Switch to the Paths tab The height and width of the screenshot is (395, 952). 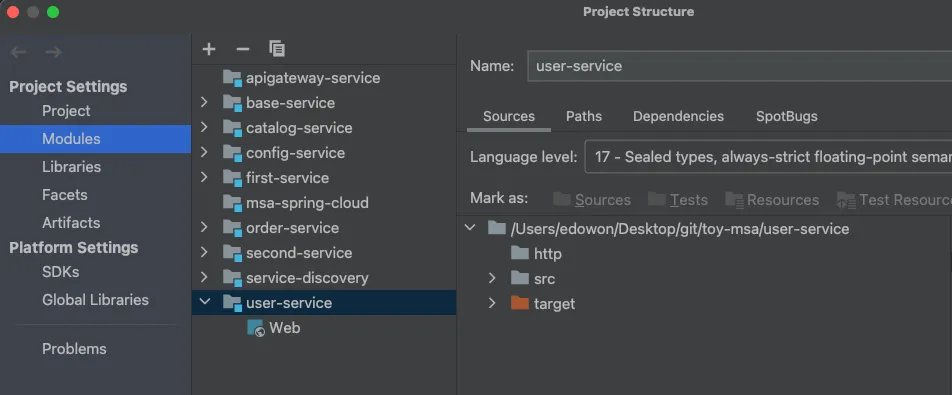pyautogui.click(x=583, y=116)
